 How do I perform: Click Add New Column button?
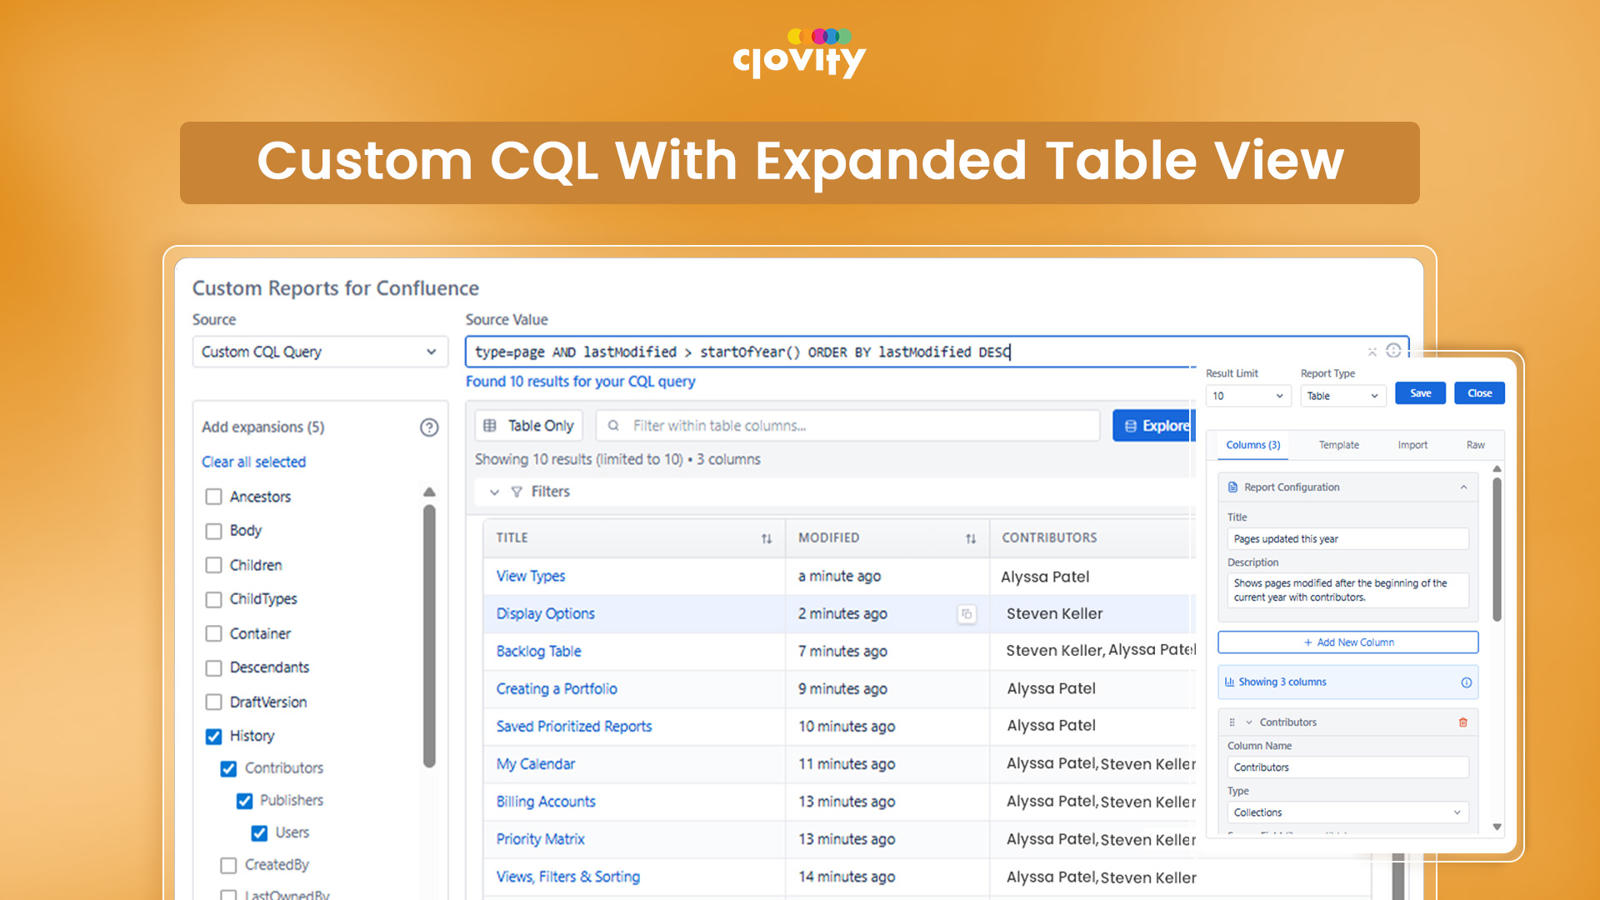pos(1348,642)
